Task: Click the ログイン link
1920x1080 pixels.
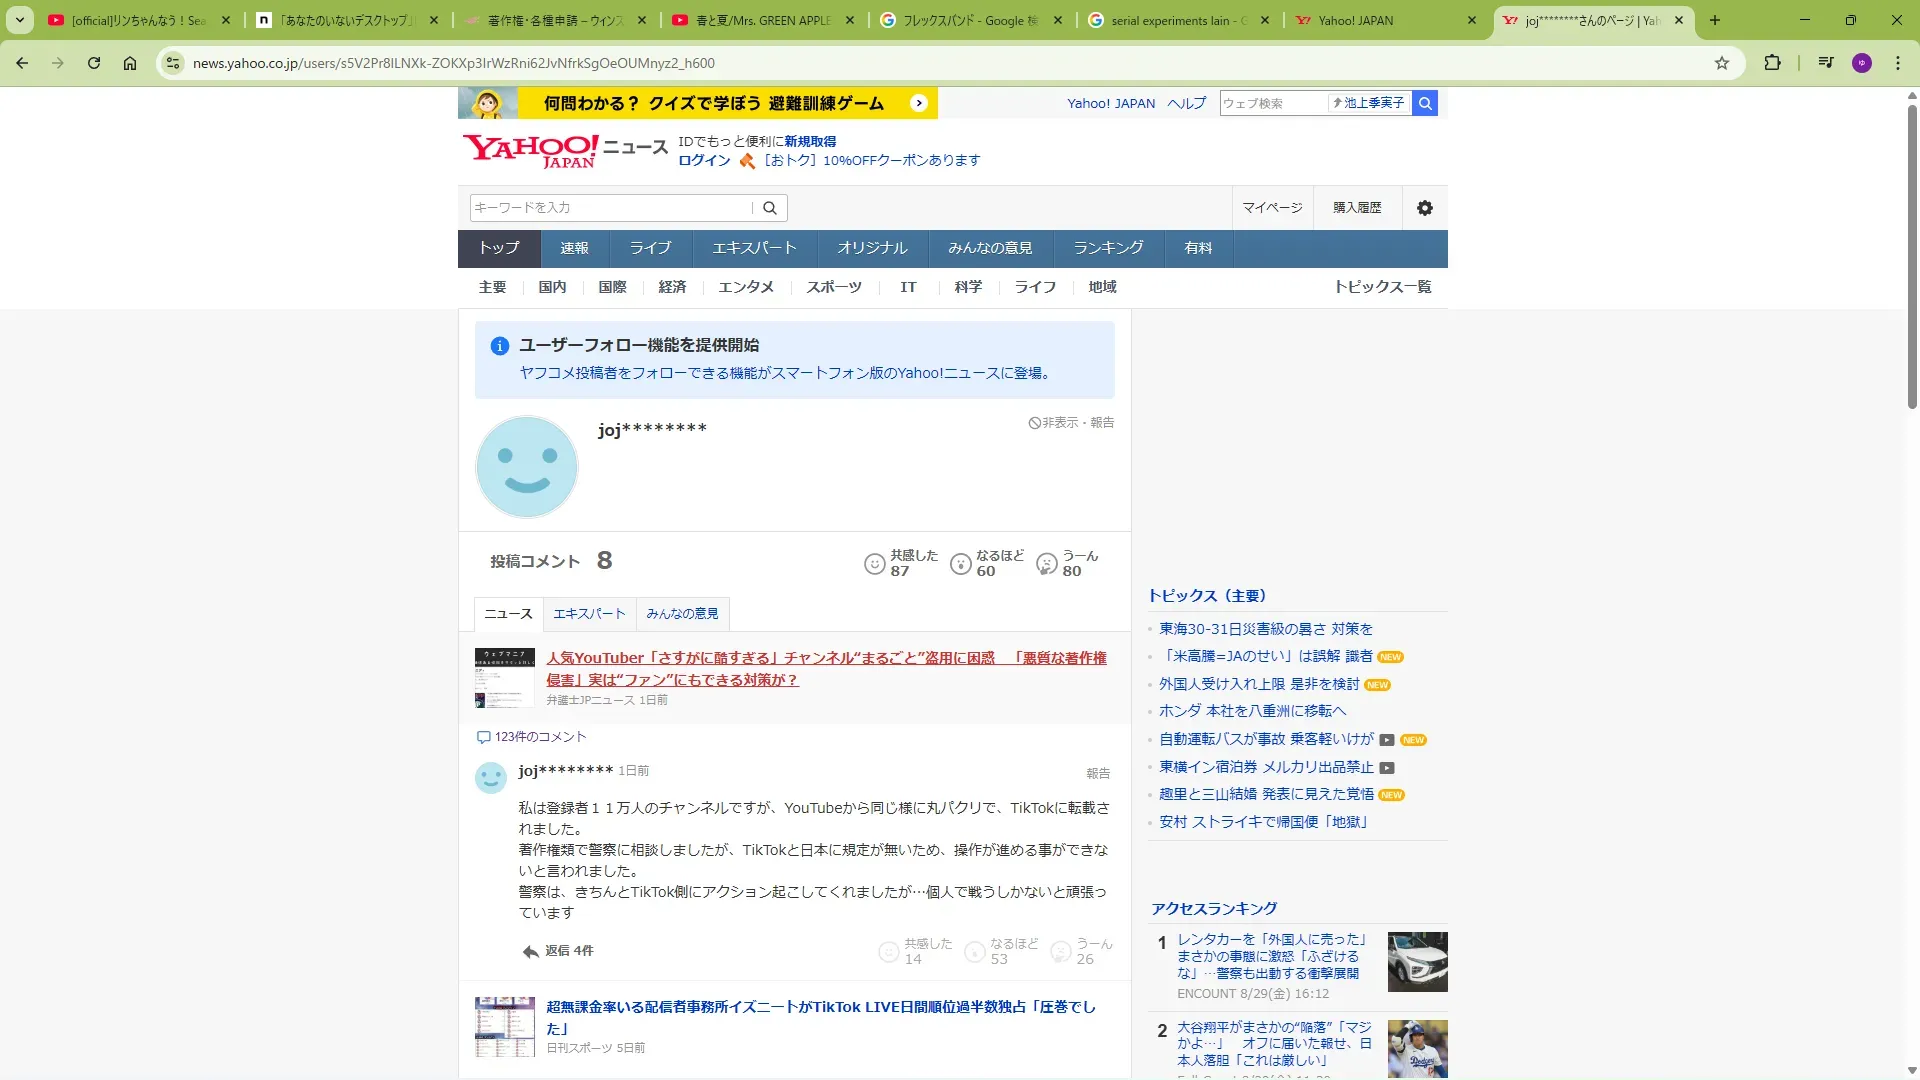Action: click(704, 160)
